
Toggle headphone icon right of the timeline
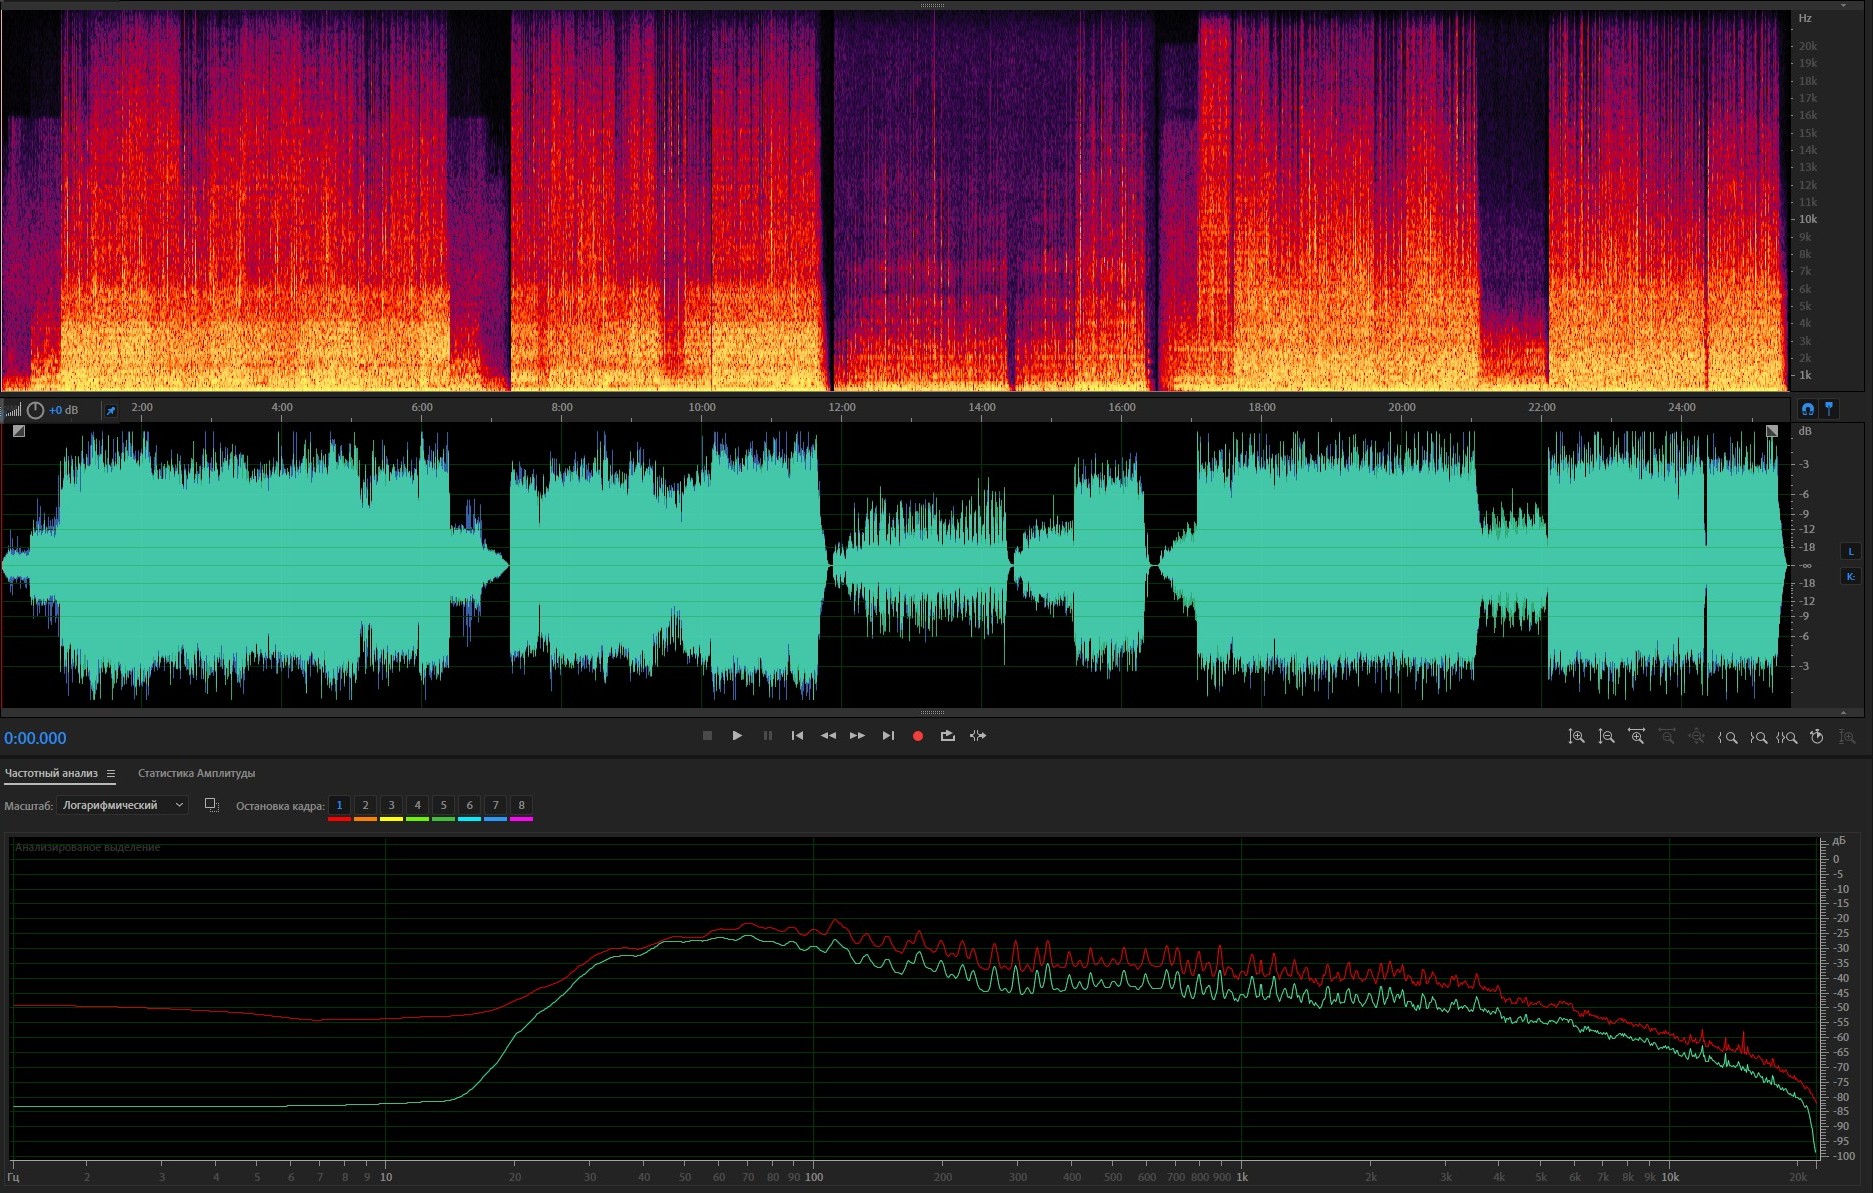1807,409
